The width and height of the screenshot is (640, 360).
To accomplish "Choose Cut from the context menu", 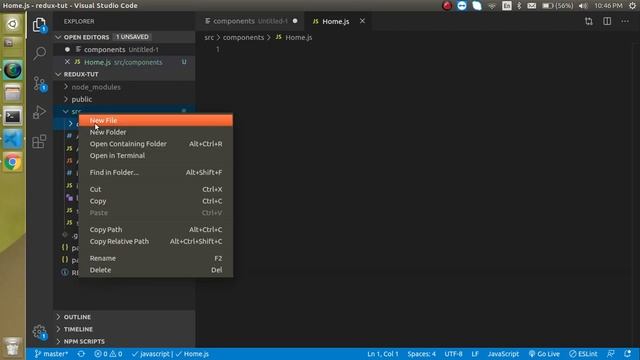I will 156,189.
